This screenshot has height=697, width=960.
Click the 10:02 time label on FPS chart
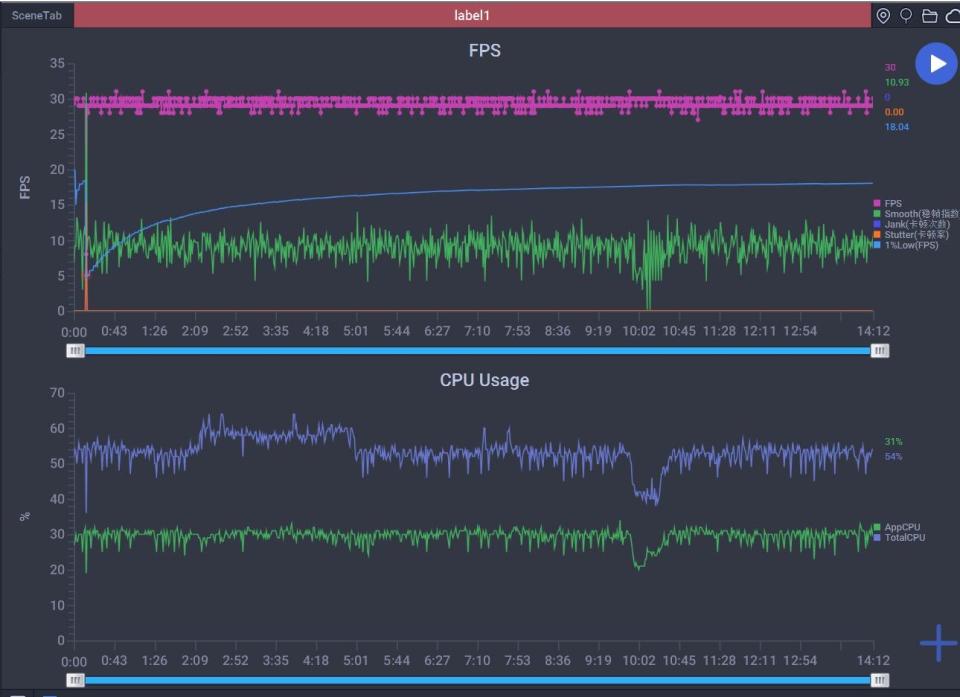tap(639, 331)
